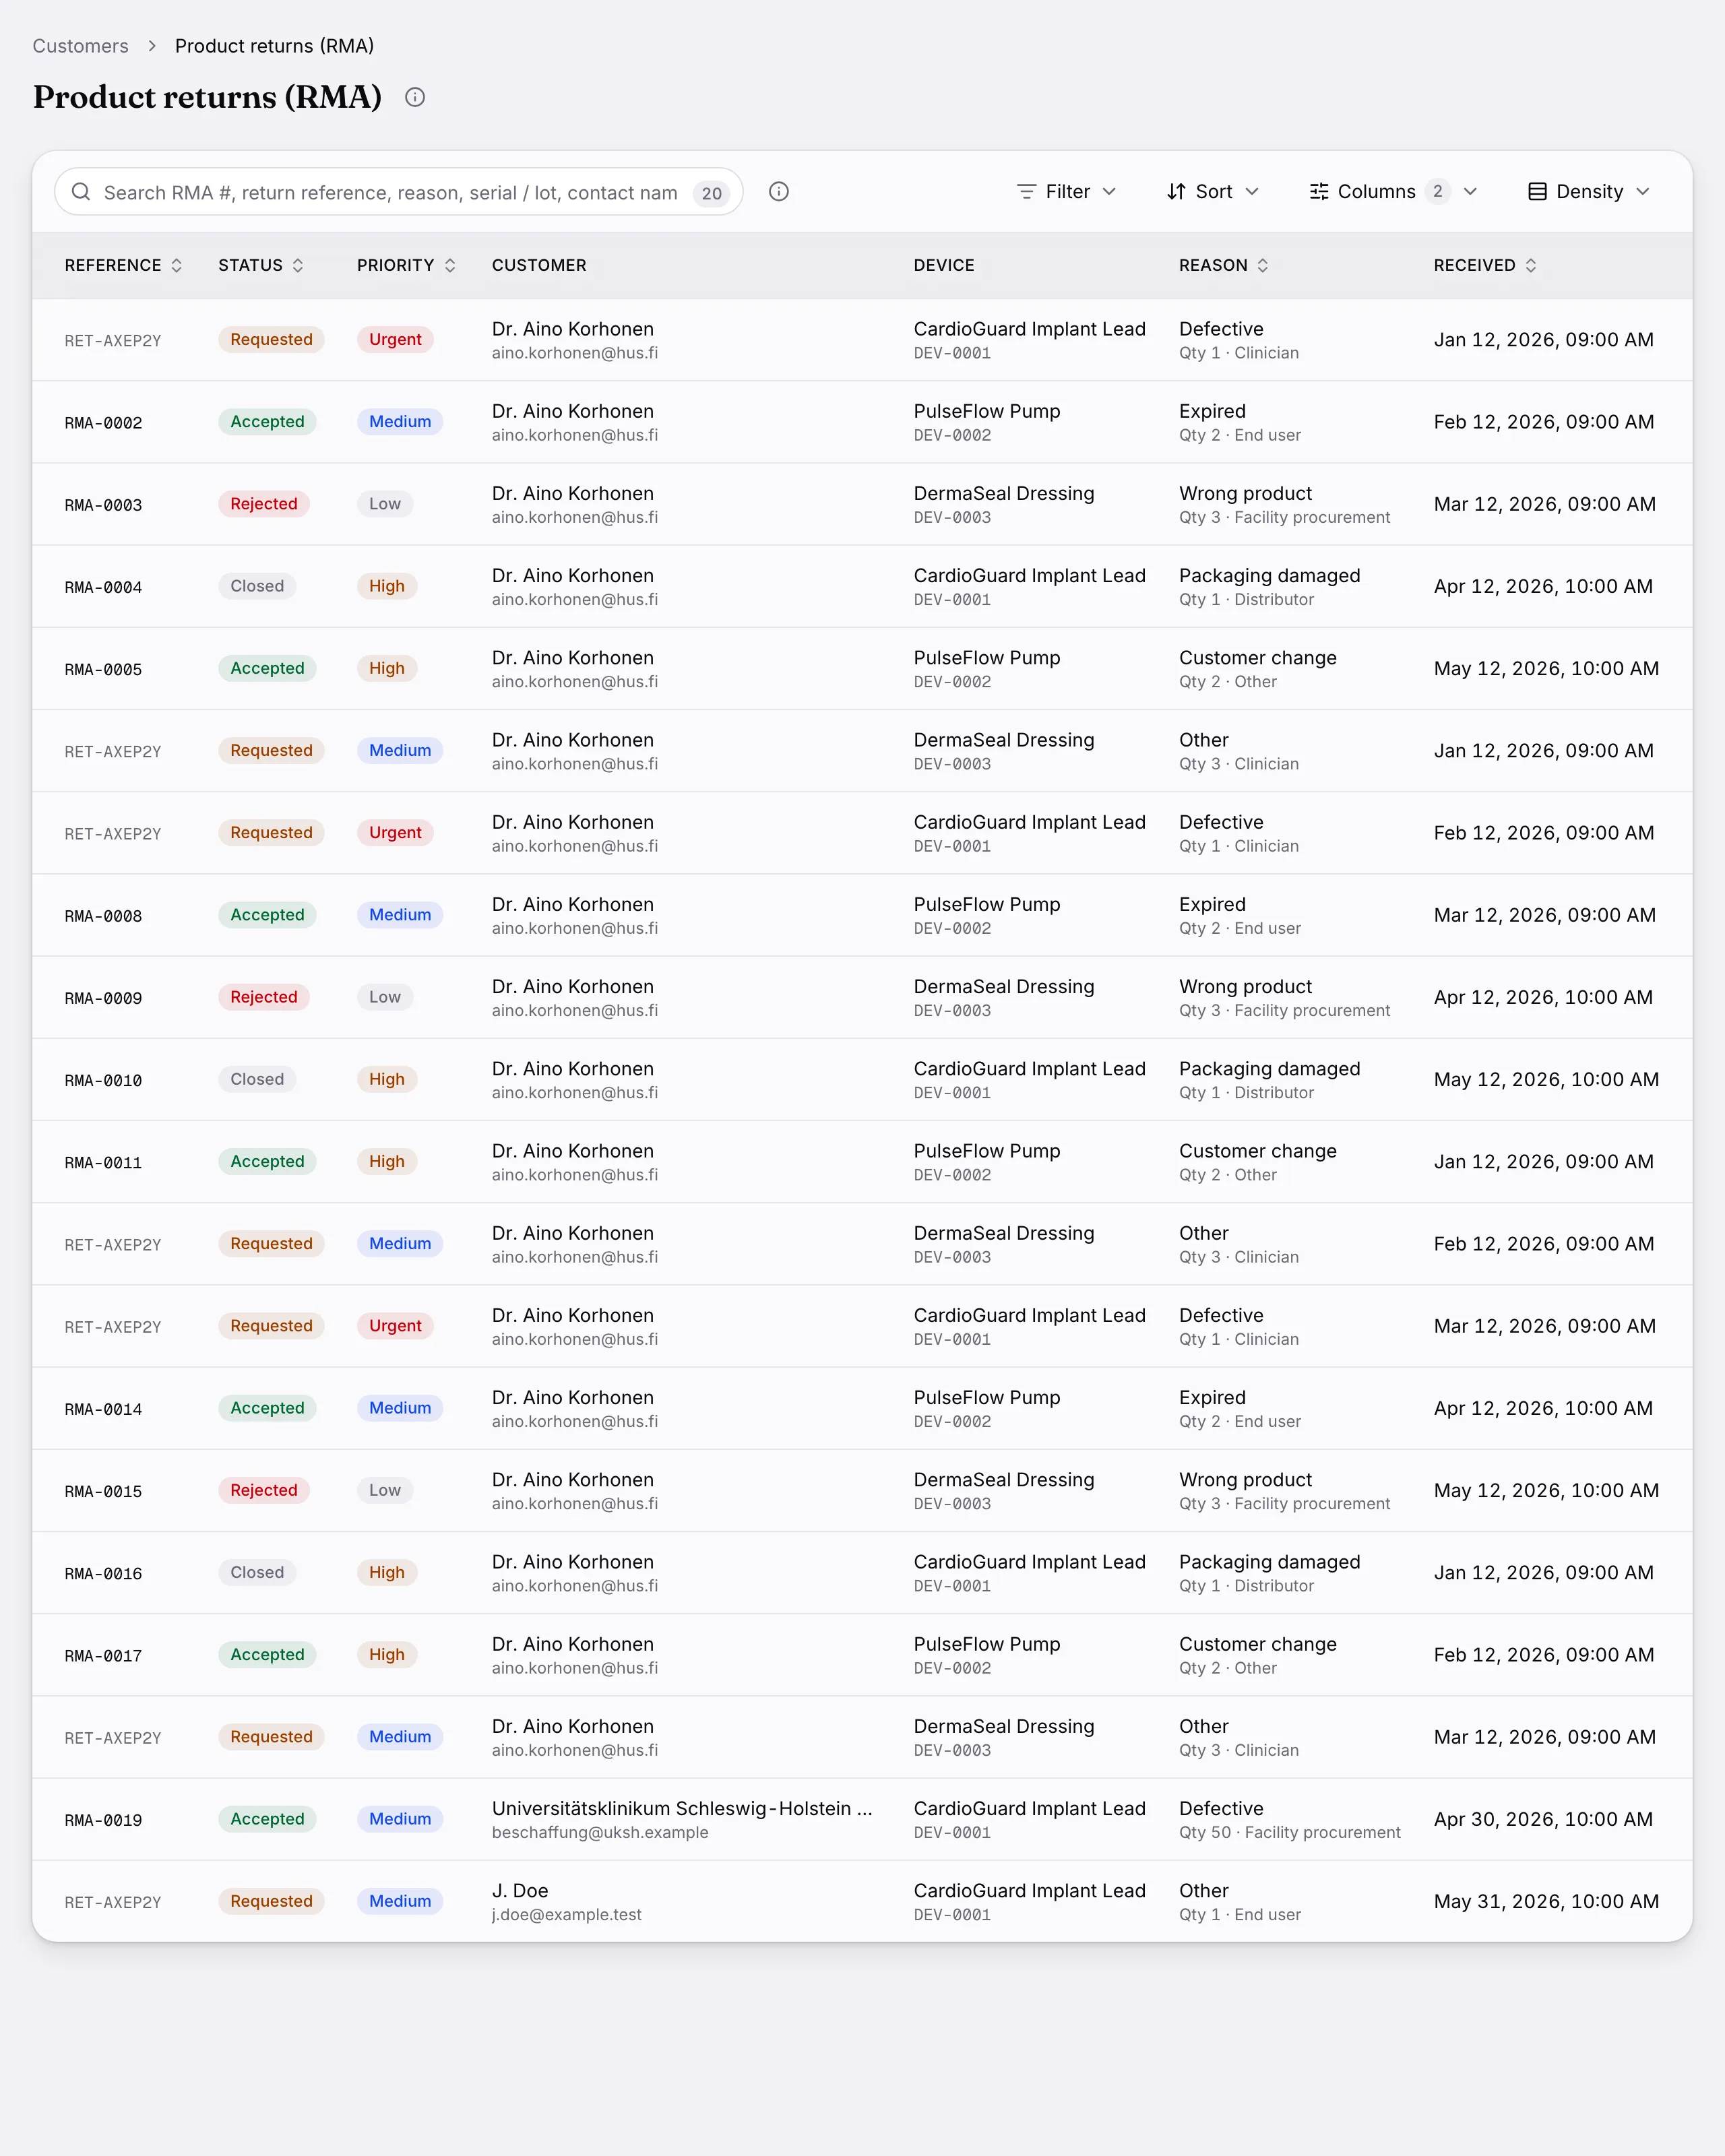Sort by the Reference column arrows
1725x2156 pixels.
coord(177,265)
